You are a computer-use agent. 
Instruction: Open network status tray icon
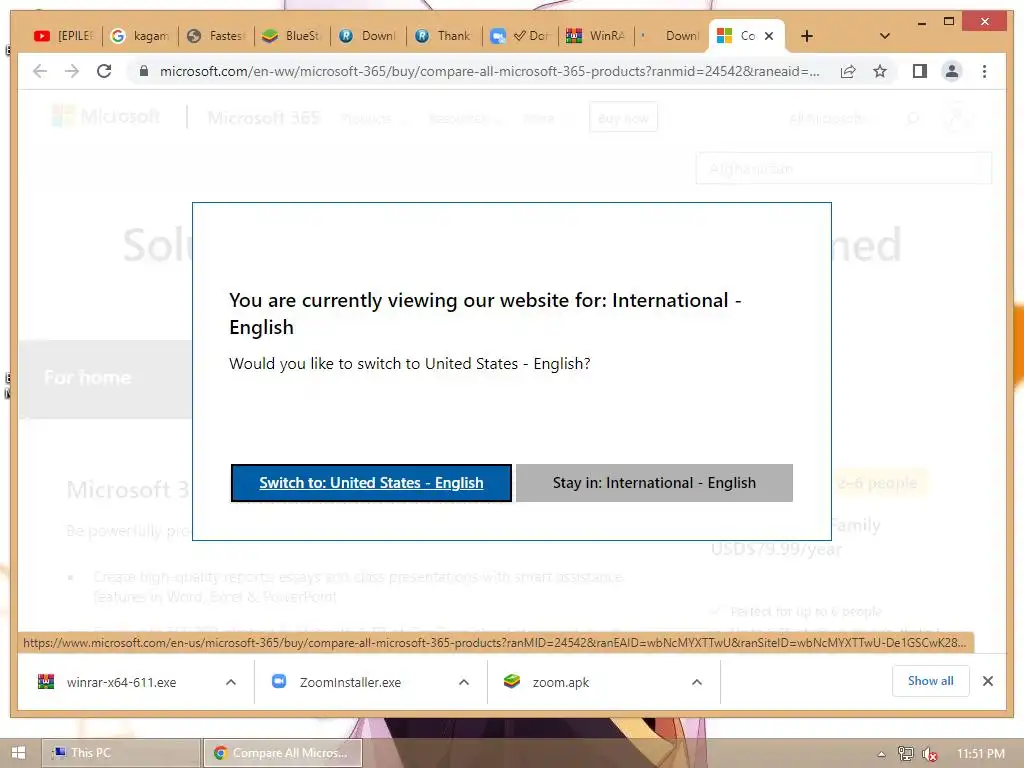905,754
